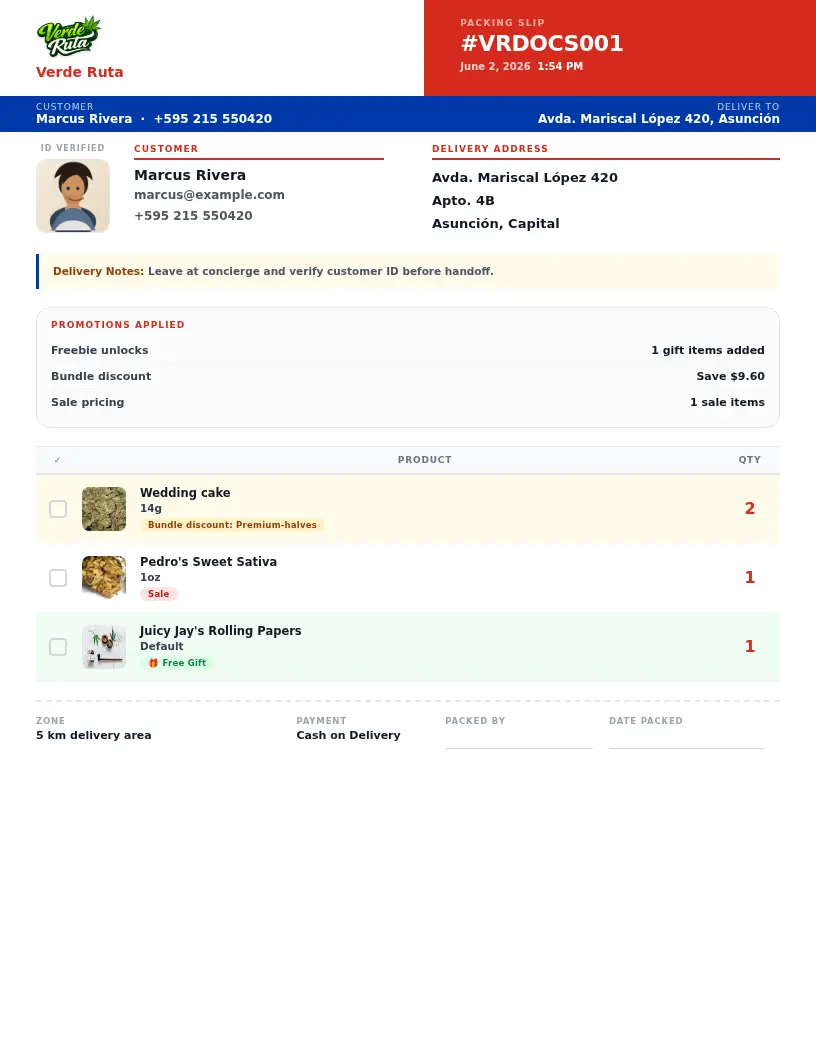Open the Pedro's Sweet Sativa thumbnail

pyautogui.click(x=104, y=578)
